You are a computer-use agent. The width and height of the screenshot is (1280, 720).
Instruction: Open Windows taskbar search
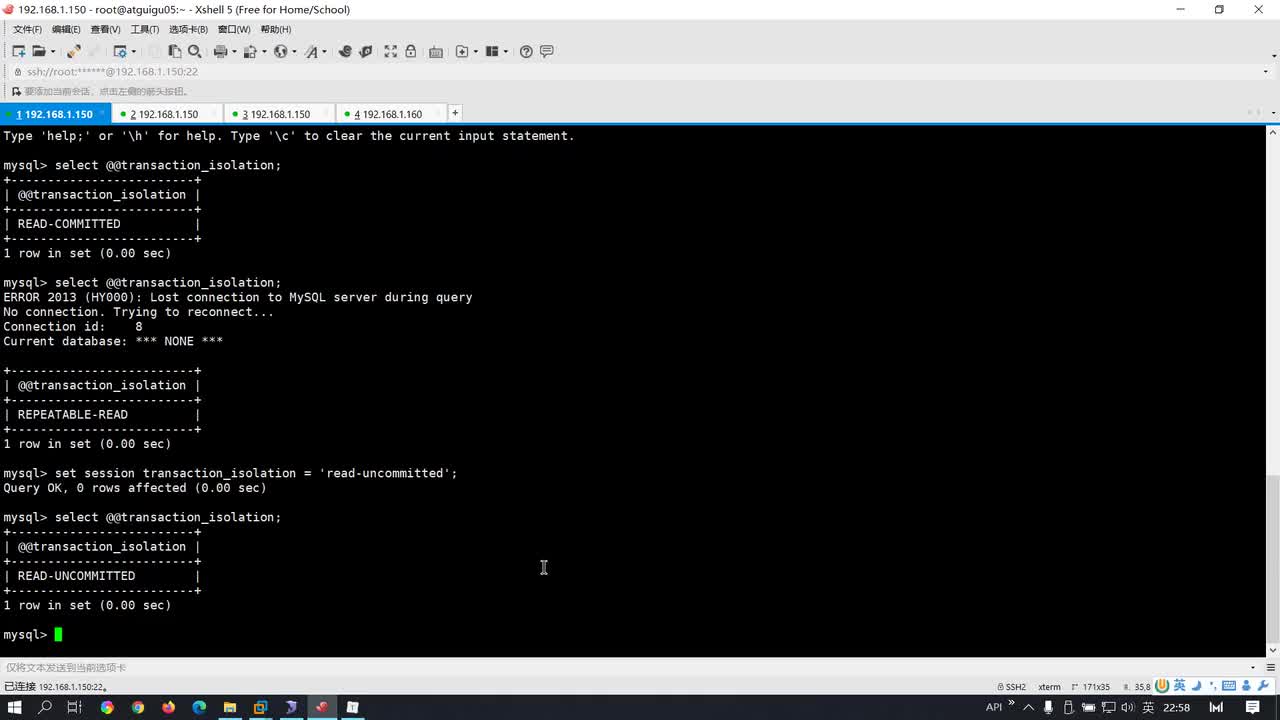click(45, 707)
